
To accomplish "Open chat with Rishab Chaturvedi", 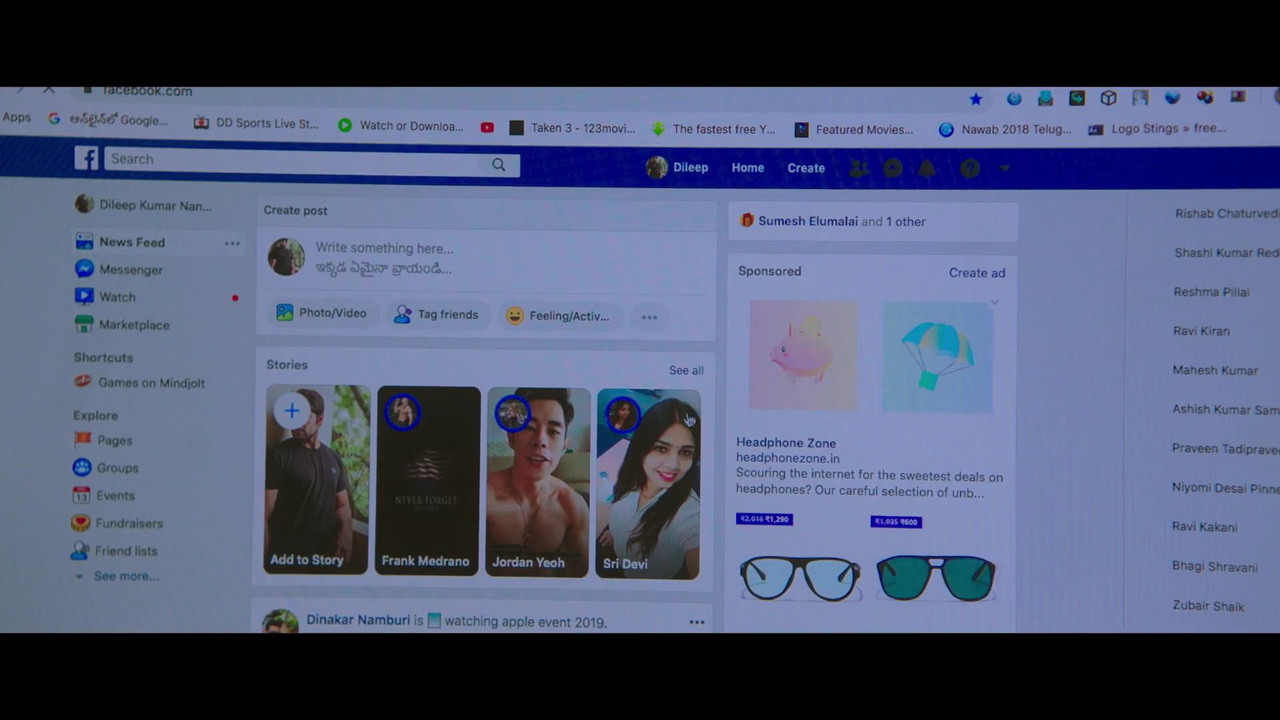I will pos(1227,213).
